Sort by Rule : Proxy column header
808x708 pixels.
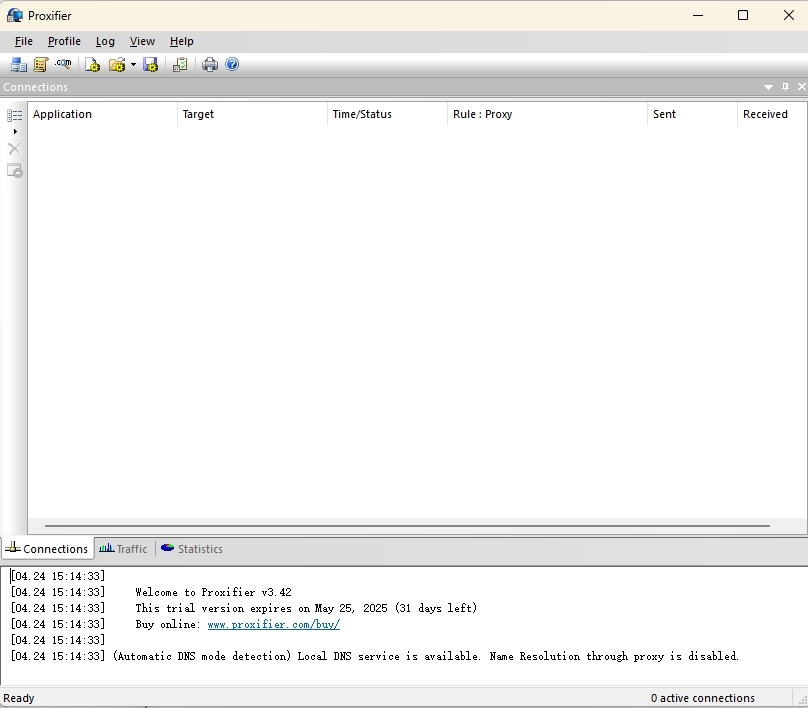pos(547,114)
